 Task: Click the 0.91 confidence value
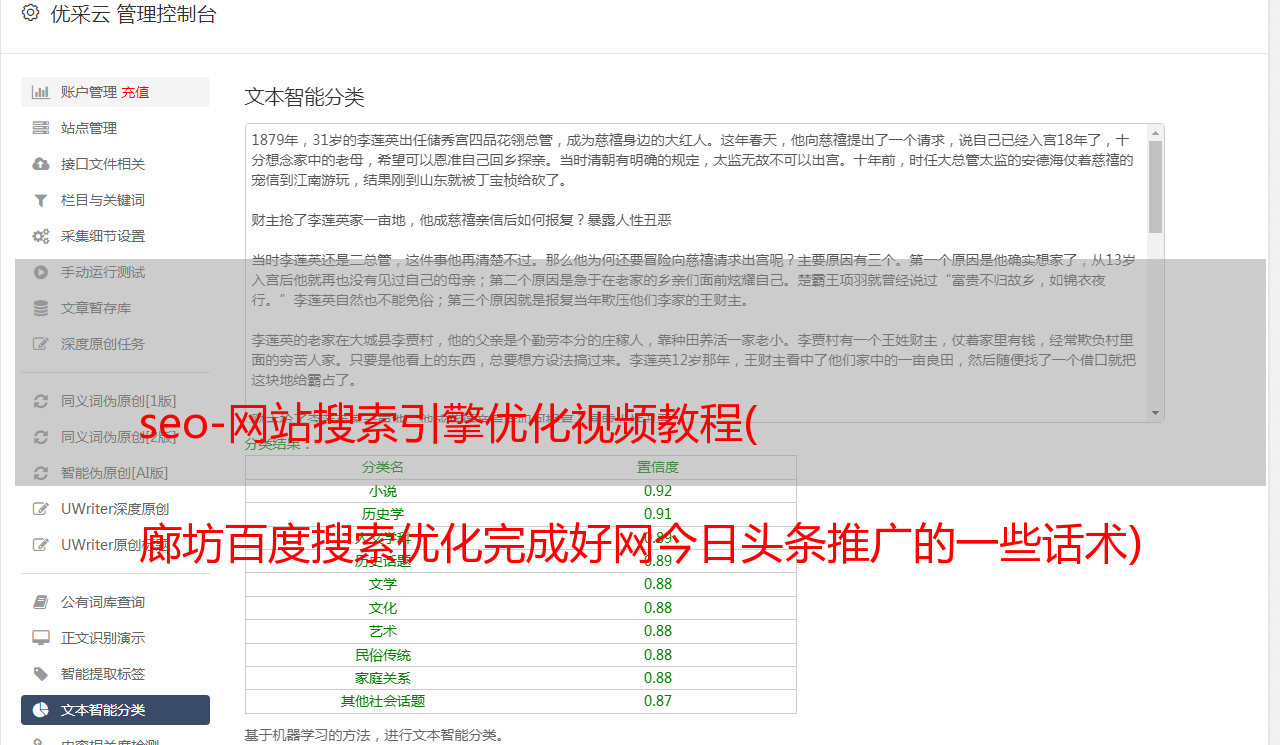click(x=658, y=514)
